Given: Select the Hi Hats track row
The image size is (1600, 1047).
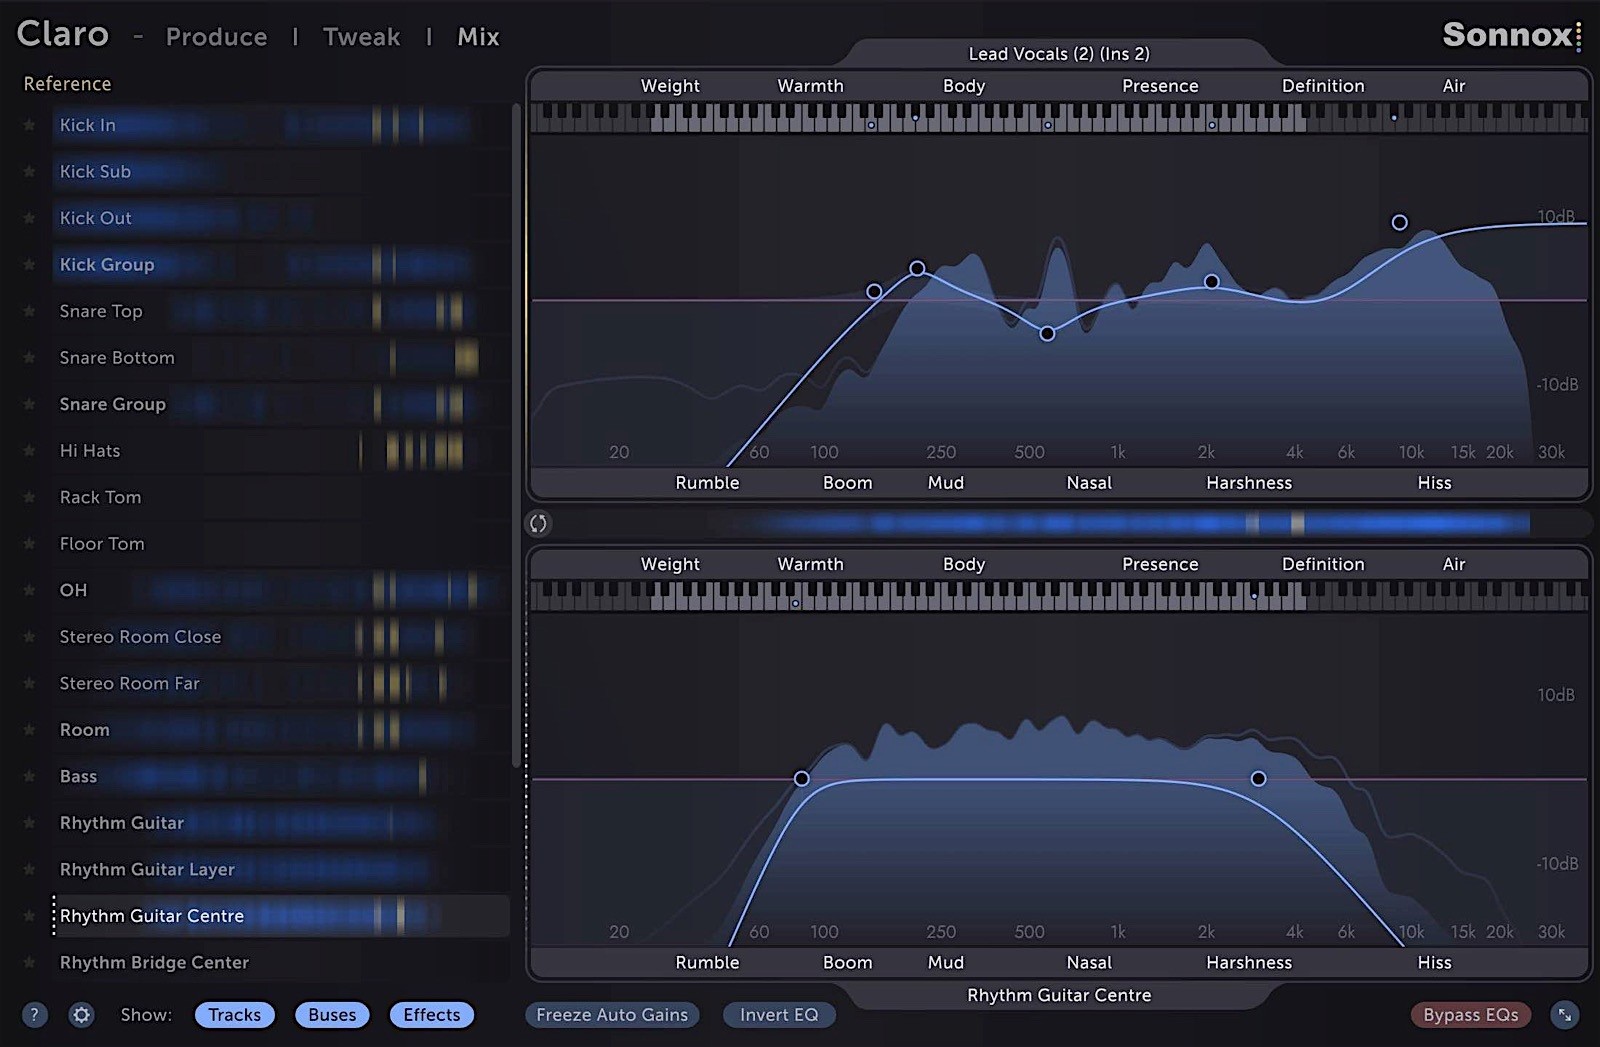Looking at the screenshot, I should point(280,451).
